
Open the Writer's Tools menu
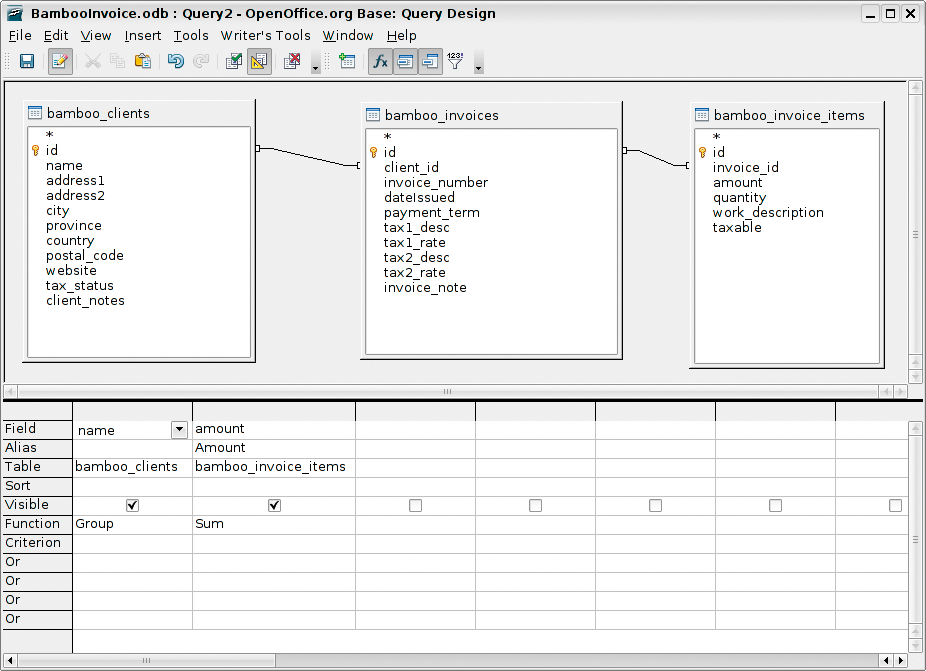(266, 35)
